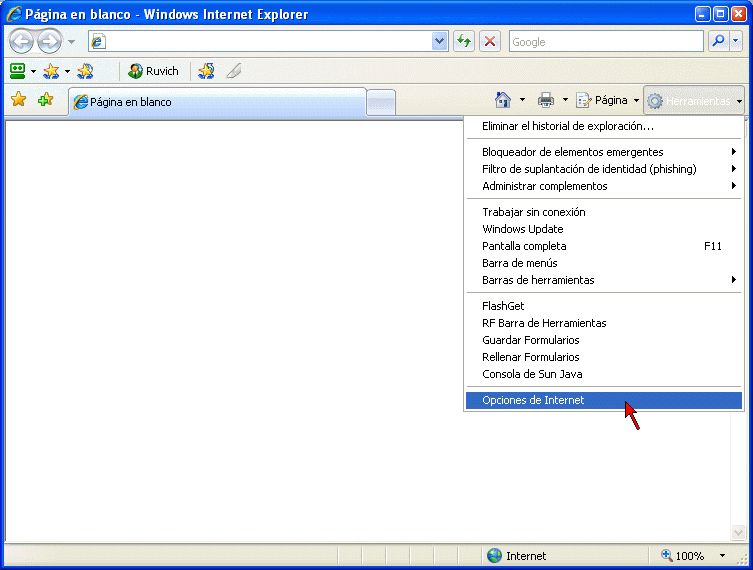The image size is (753, 570).
Task: Expand Administrar complementos submenu
Action: (x=604, y=186)
